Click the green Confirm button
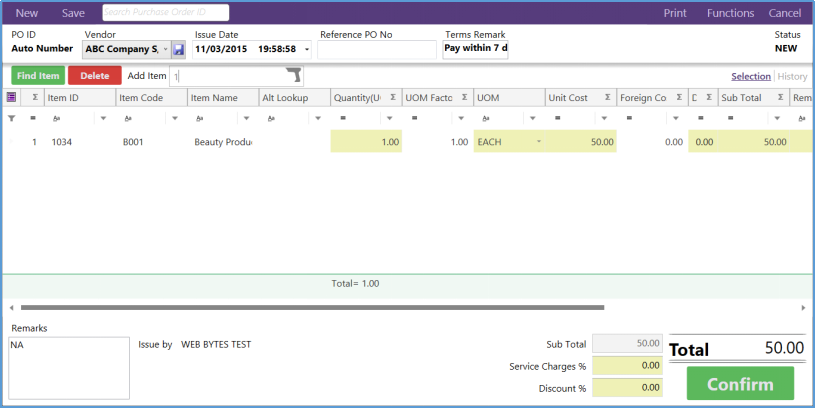 [x=740, y=384]
